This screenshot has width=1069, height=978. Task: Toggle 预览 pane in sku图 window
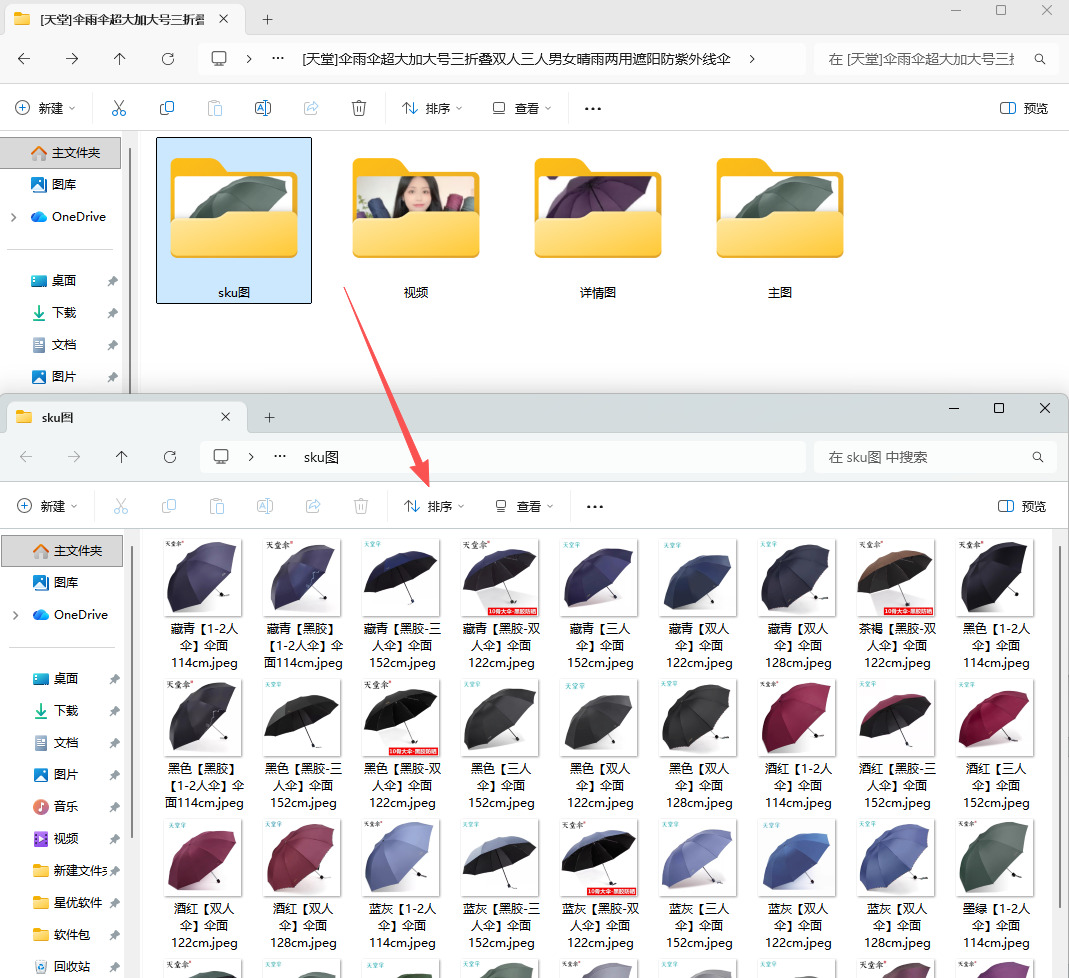[x=1022, y=506]
